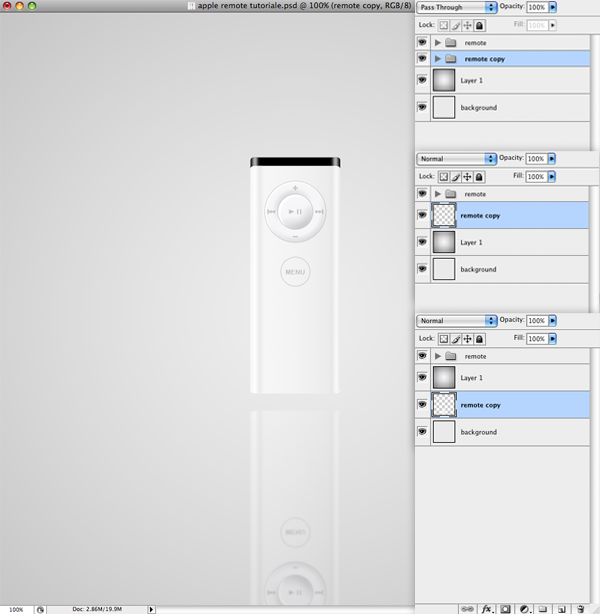Expand remote group in top panel
Screen dimensions: 600x614
tap(438, 42)
